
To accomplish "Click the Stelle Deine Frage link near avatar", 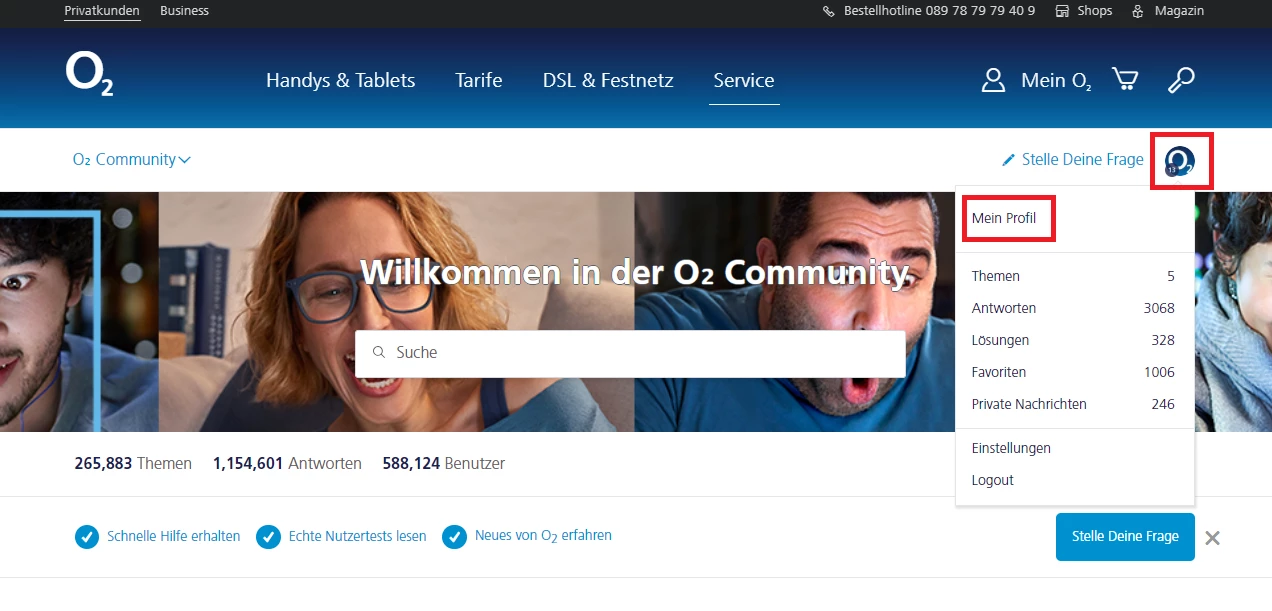I will point(1083,160).
